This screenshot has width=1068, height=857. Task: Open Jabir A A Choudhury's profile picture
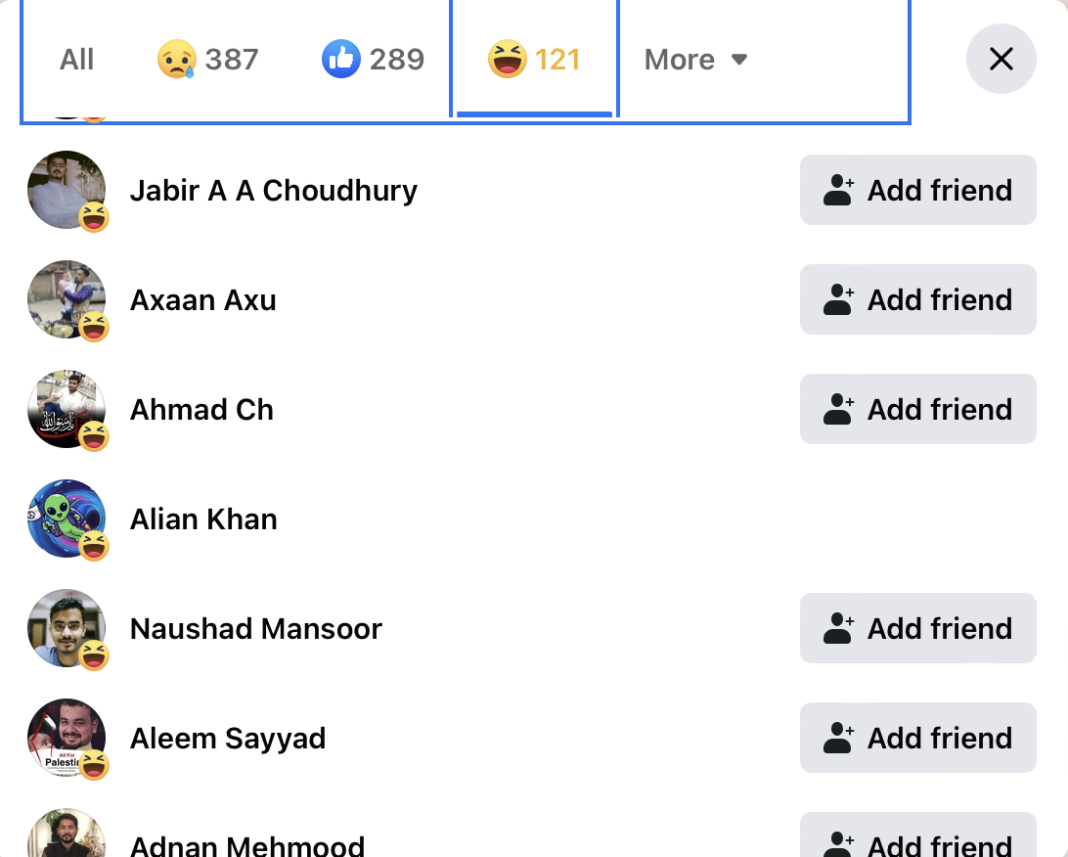(x=66, y=190)
